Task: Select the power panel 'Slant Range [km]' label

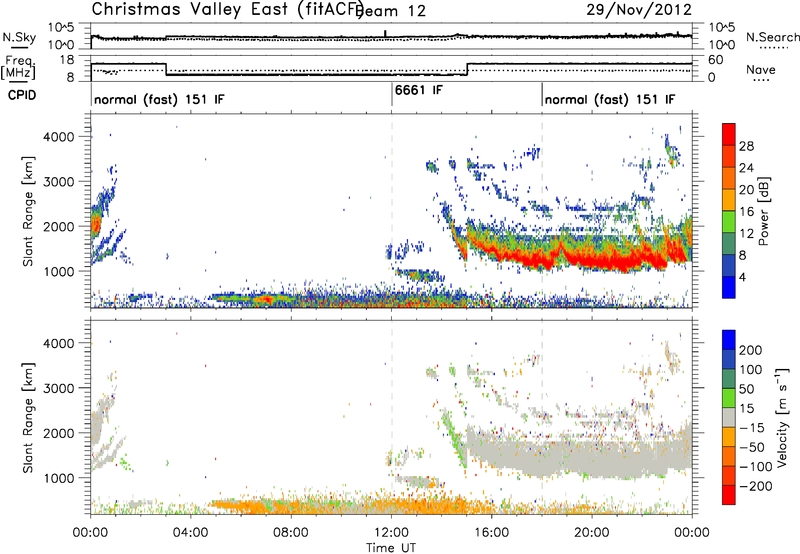Action: (x=28, y=211)
